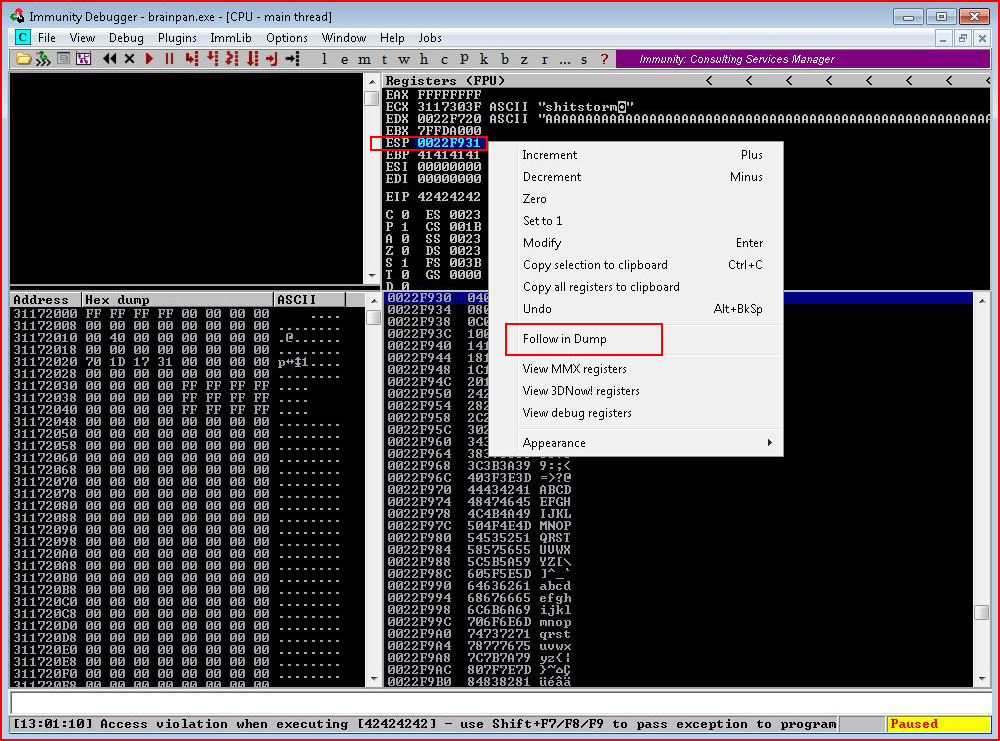
Task: Open file with the folder icon
Action: pos(24,59)
